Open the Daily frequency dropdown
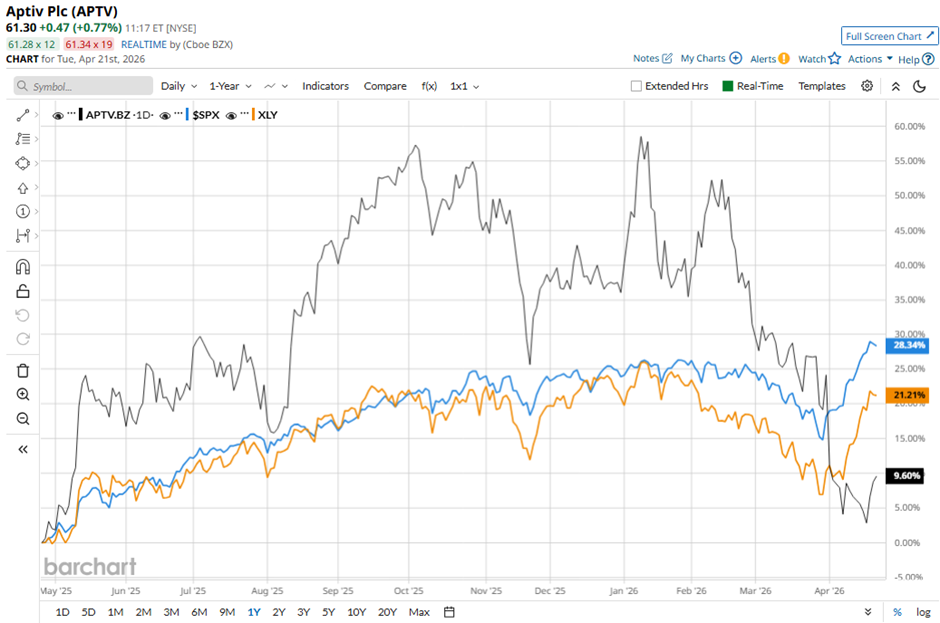The height and width of the screenshot is (623, 940). (x=179, y=86)
